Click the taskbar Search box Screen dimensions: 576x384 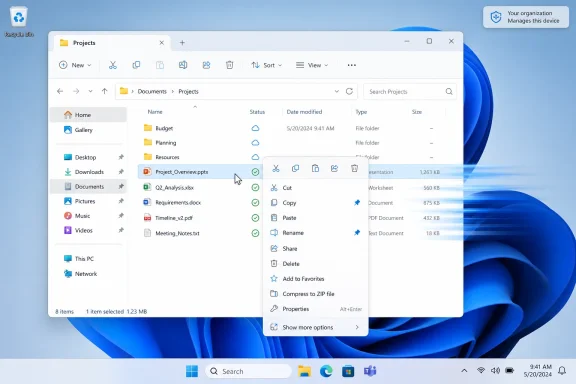coord(248,371)
